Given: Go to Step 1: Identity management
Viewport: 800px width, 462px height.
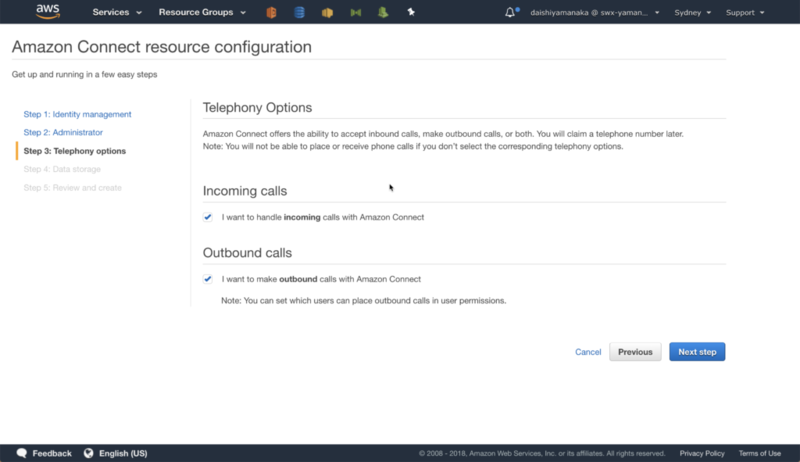Looking at the screenshot, I should point(78,114).
